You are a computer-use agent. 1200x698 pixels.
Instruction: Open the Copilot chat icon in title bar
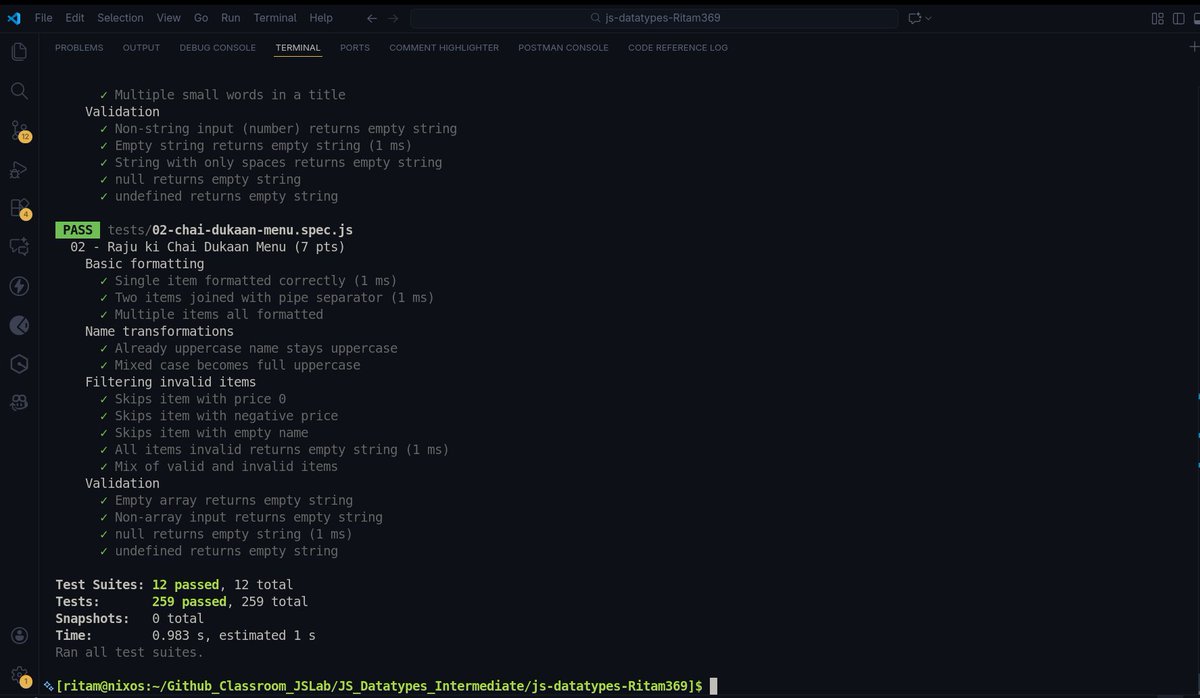tap(914, 18)
